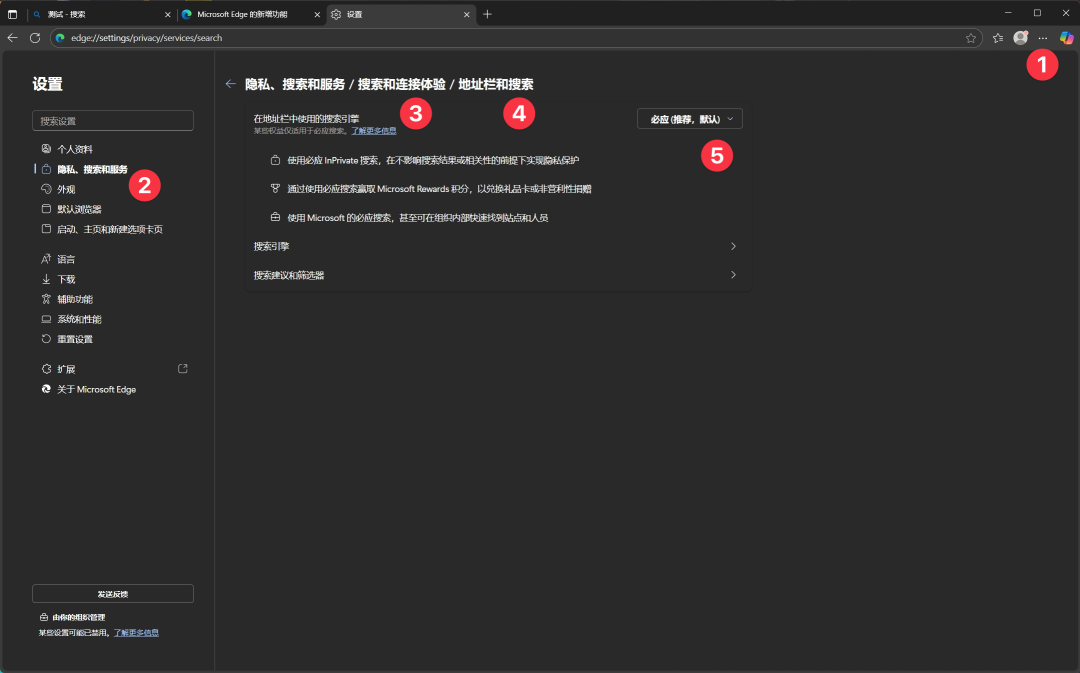Viewport: 1080px width, 673px height.
Task: Click the Microsoft Rewards trophy icon
Action: coord(276,189)
